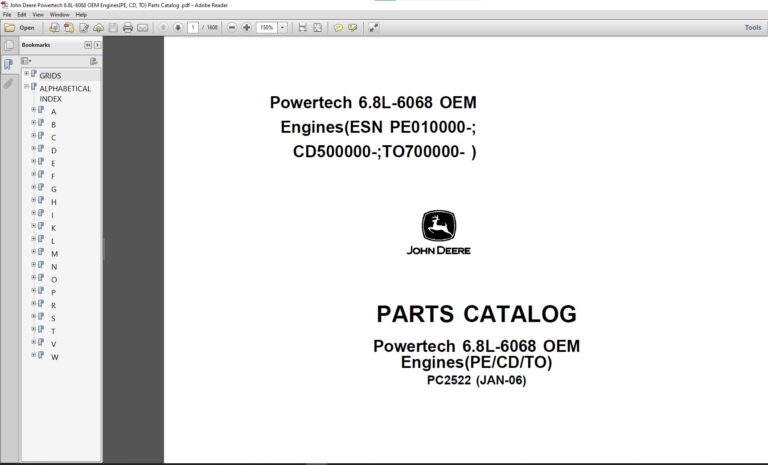Select bookmark T

click(53, 331)
